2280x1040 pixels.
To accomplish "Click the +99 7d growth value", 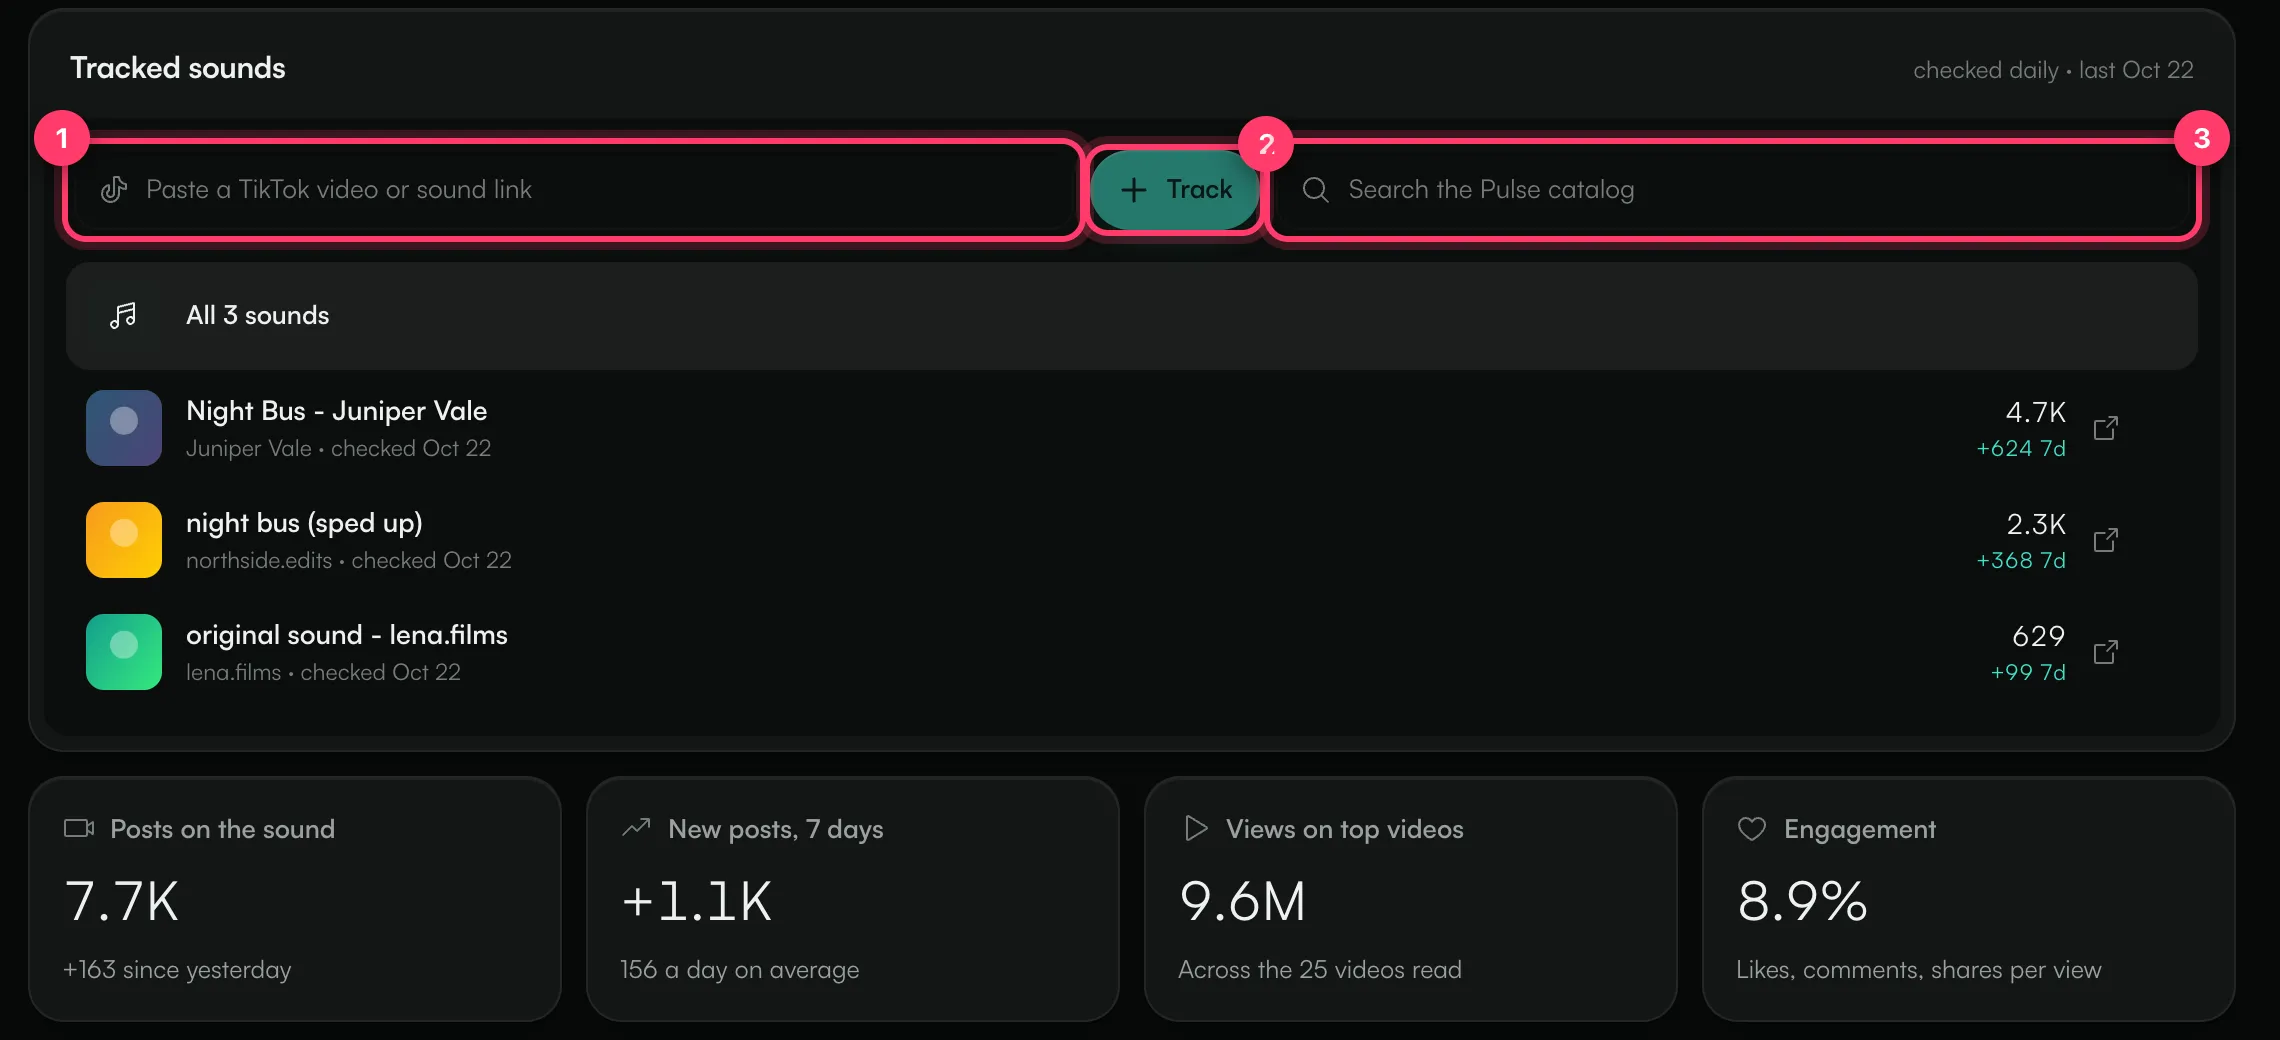I will [x=2028, y=673].
